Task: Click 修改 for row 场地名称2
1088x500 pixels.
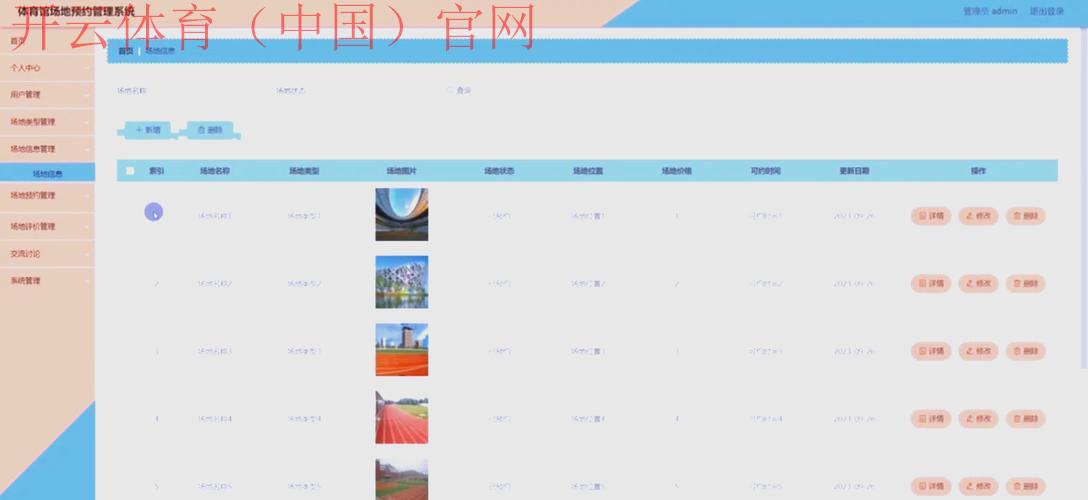Action: point(978,283)
